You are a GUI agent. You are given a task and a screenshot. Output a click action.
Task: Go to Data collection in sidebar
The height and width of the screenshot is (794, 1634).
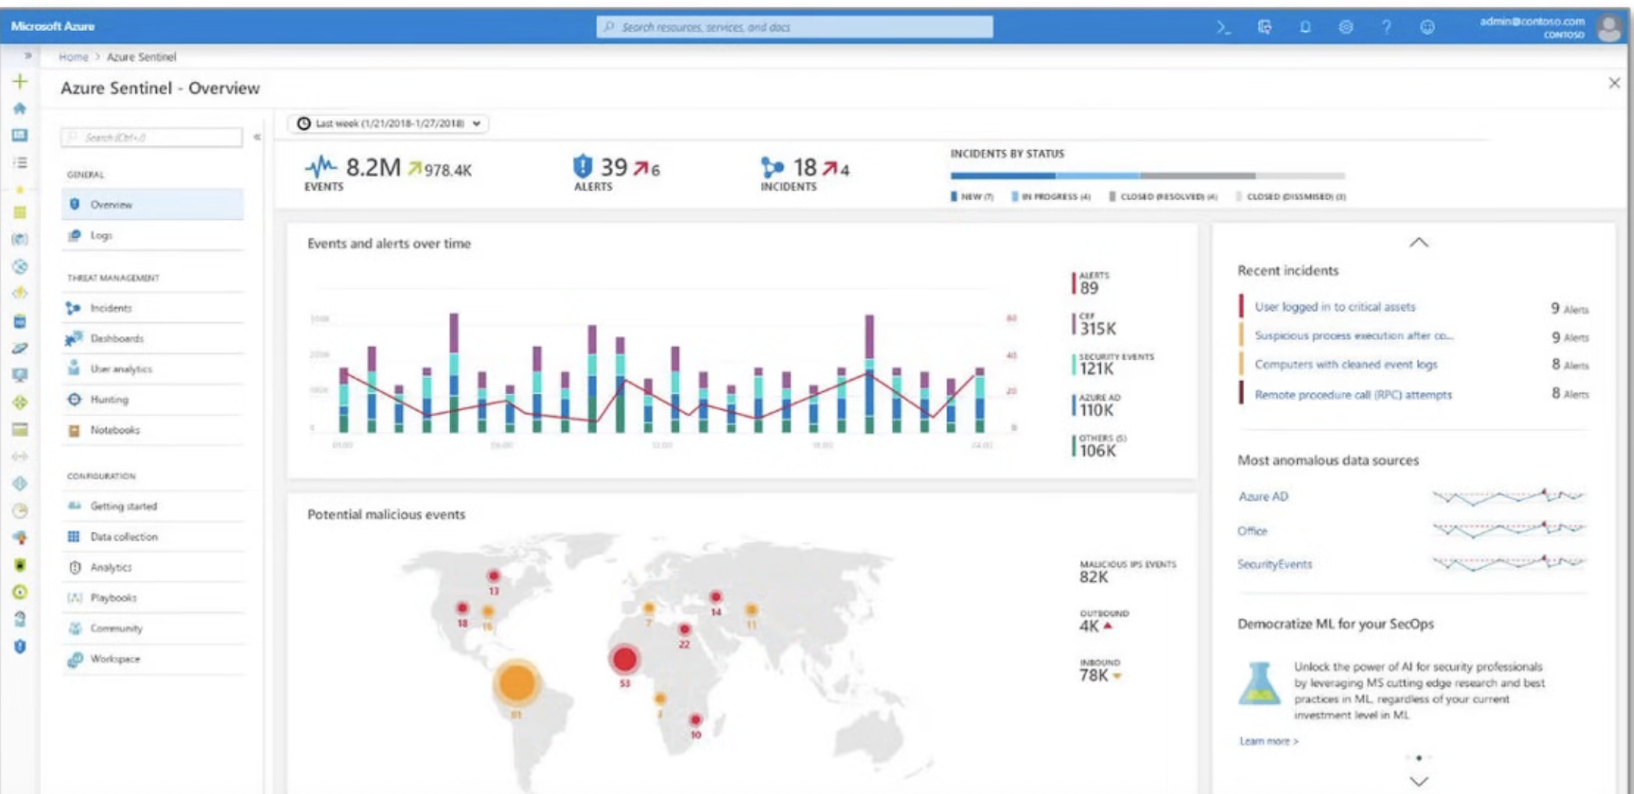tap(124, 537)
